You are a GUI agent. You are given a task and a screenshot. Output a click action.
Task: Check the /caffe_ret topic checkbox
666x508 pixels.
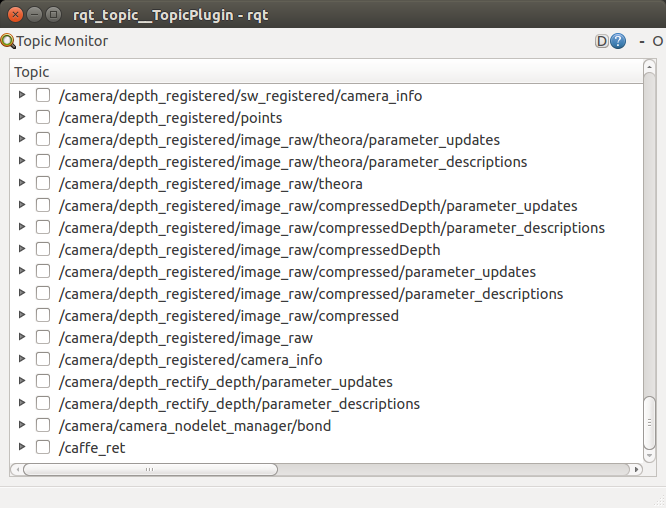pos(43,447)
